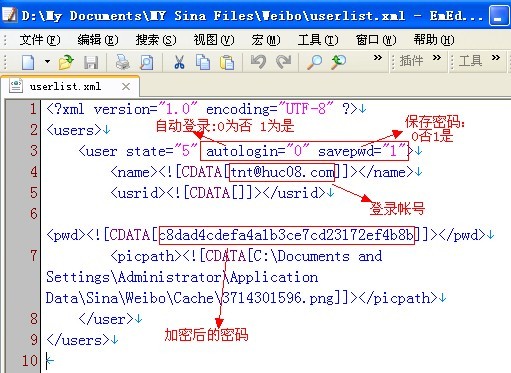The image size is (511, 373).
Task: Click the Print Preview icon
Action: pos(147,62)
